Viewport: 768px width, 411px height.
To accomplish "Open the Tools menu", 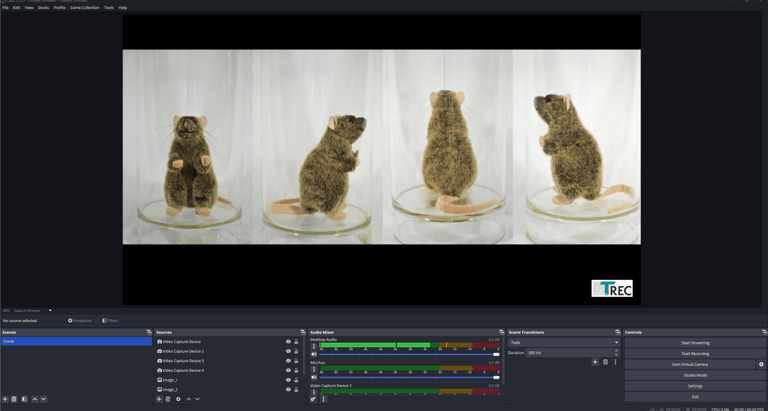I will [x=109, y=8].
